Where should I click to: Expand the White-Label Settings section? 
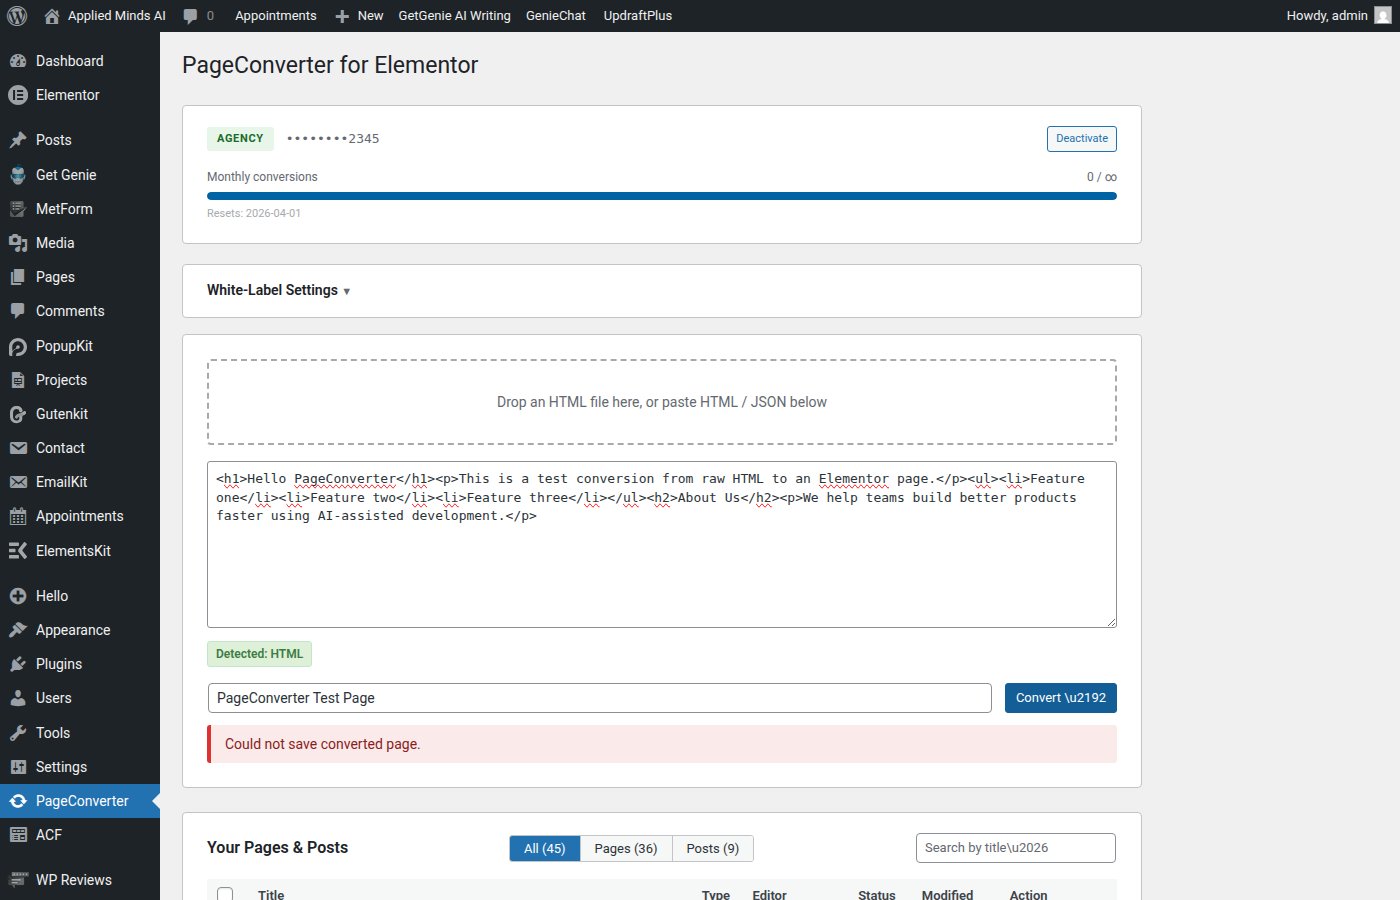[278, 290]
